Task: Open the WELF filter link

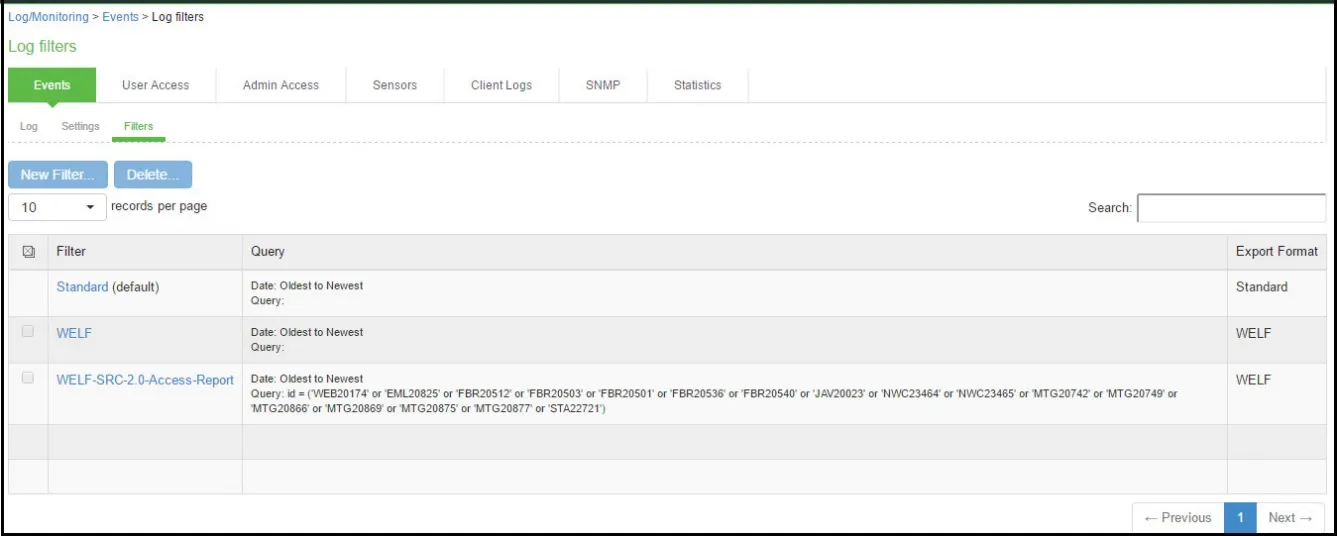Action: click(74, 333)
